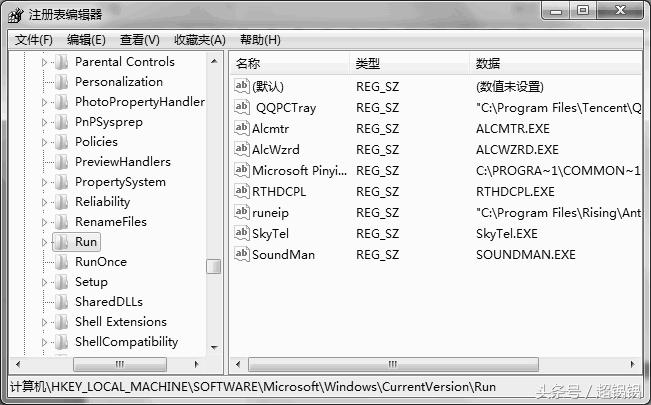Click values pane horizontal scroll right arrow
651x405 pixels.
click(632, 364)
